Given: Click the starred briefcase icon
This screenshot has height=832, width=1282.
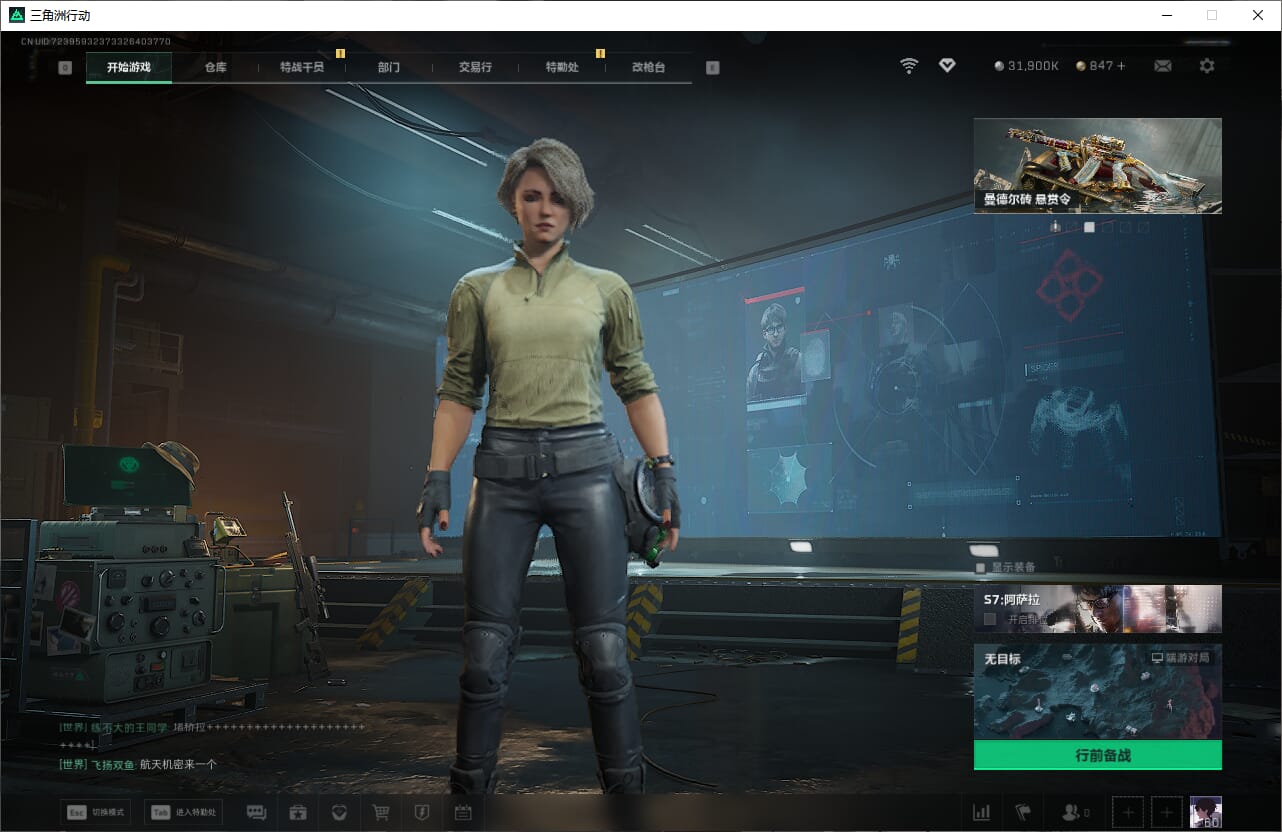Looking at the screenshot, I should pyautogui.click(x=297, y=812).
